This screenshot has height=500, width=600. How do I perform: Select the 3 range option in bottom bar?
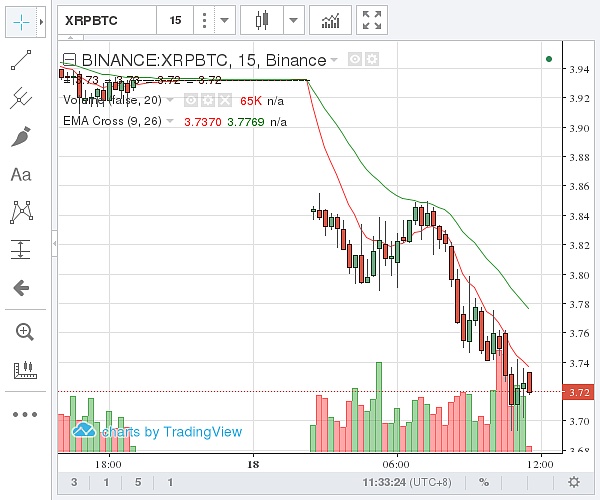[x=74, y=482]
